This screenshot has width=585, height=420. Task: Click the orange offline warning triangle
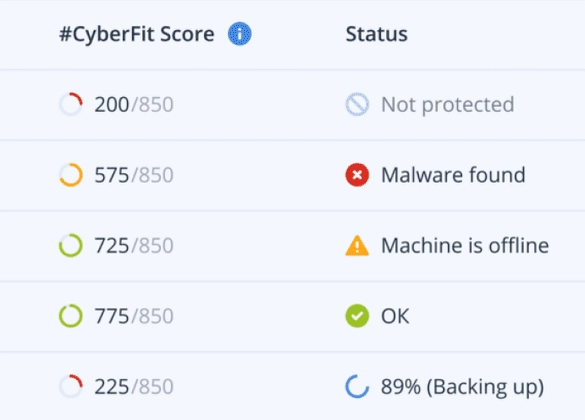(x=357, y=245)
